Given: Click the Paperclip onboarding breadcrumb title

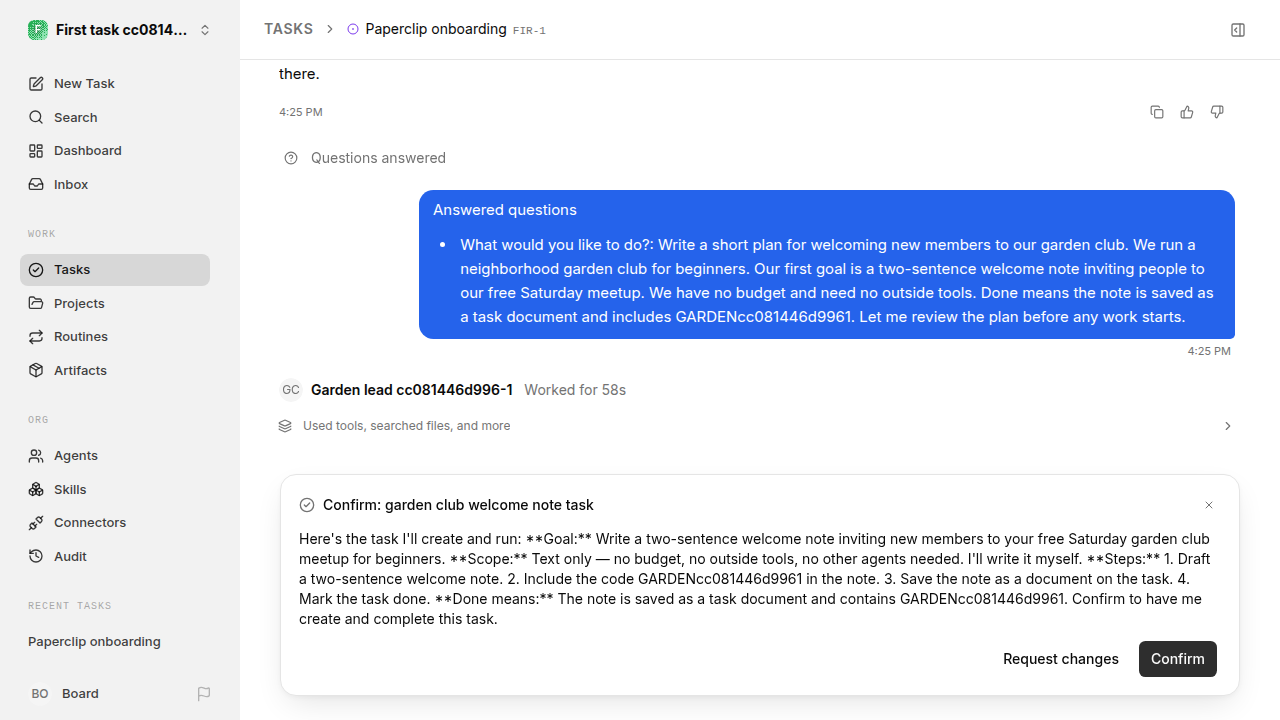Looking at the screenshot, I should [x=436, y=29].
